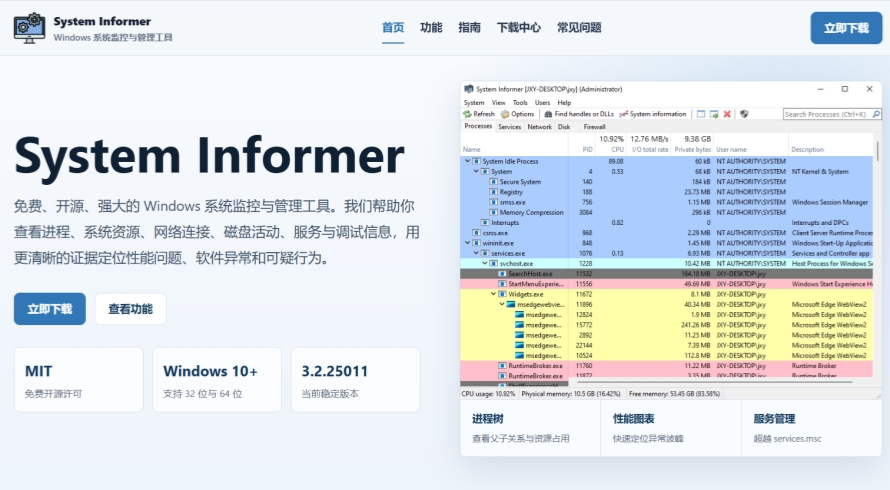
Task: Click 立即下载 button next to 查看功能
Action: pos(50,309)
